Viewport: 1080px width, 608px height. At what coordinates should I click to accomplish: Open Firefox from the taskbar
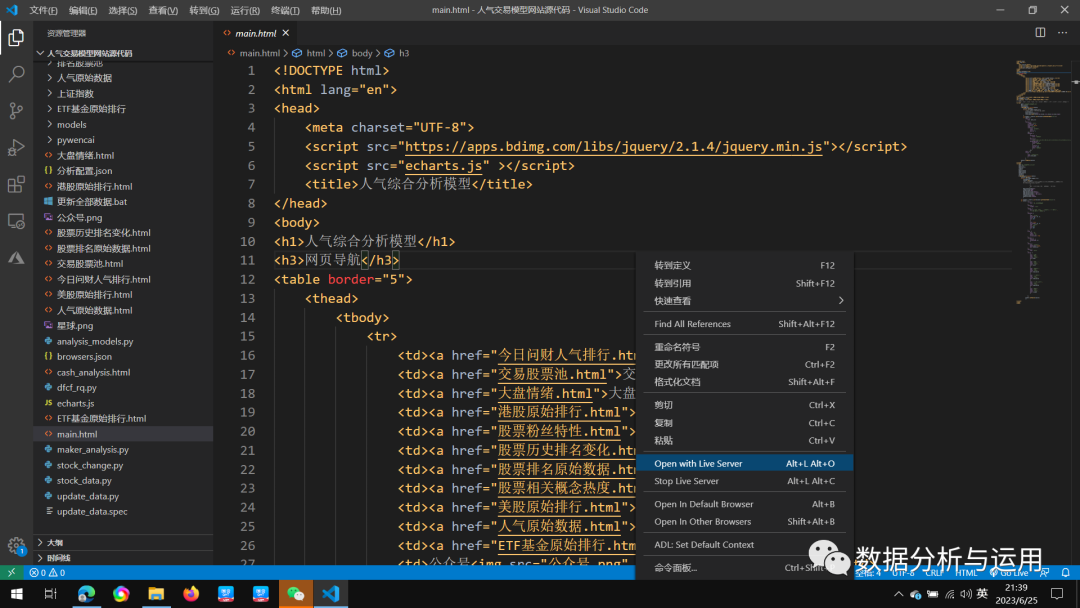(191, 594)
